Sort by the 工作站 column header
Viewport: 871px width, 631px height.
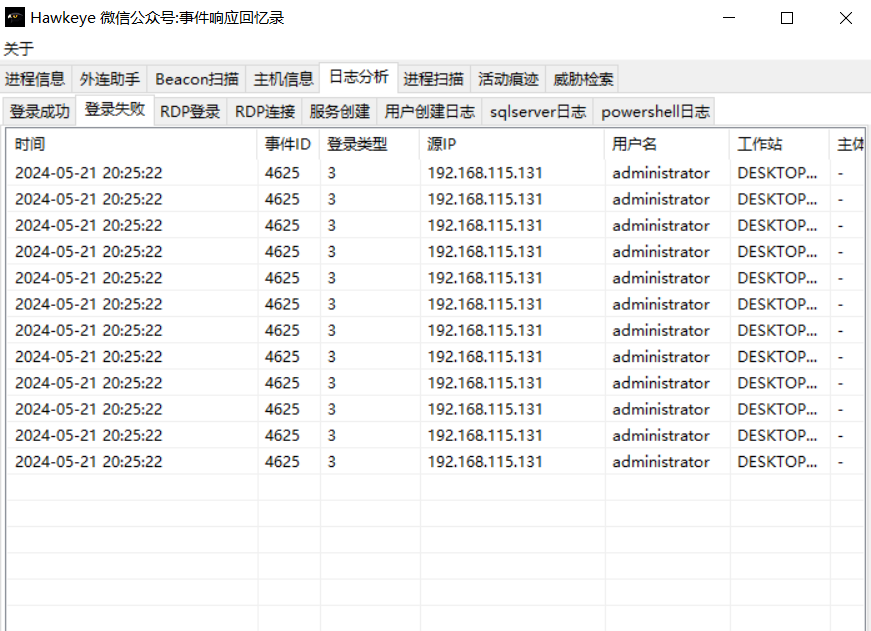coord(779,144)
